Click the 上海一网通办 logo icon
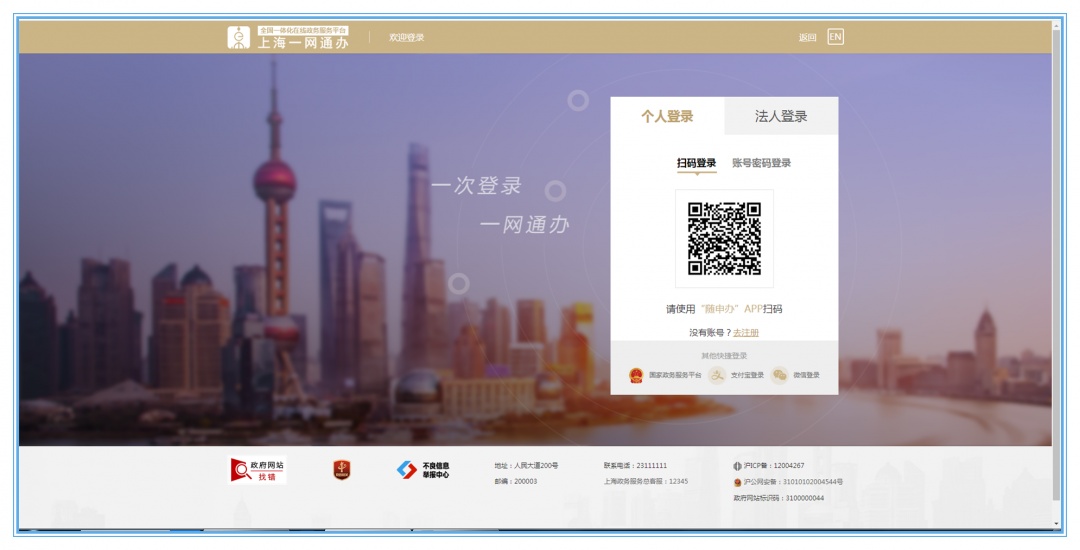The image size is (1080, 550). tap(239, 37)
